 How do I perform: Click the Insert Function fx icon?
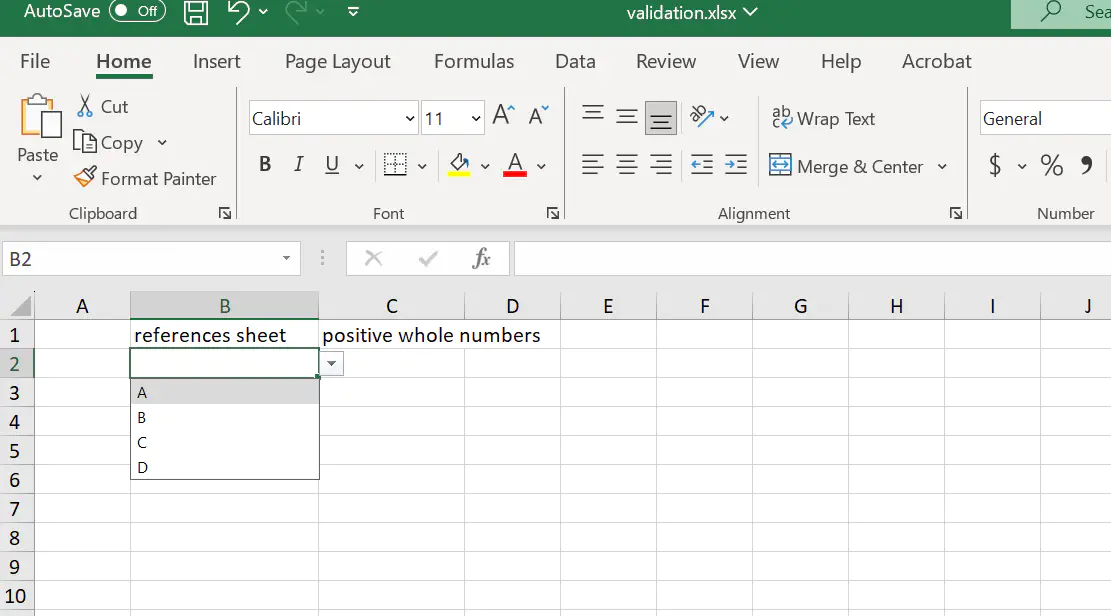[x=481, y=259]
